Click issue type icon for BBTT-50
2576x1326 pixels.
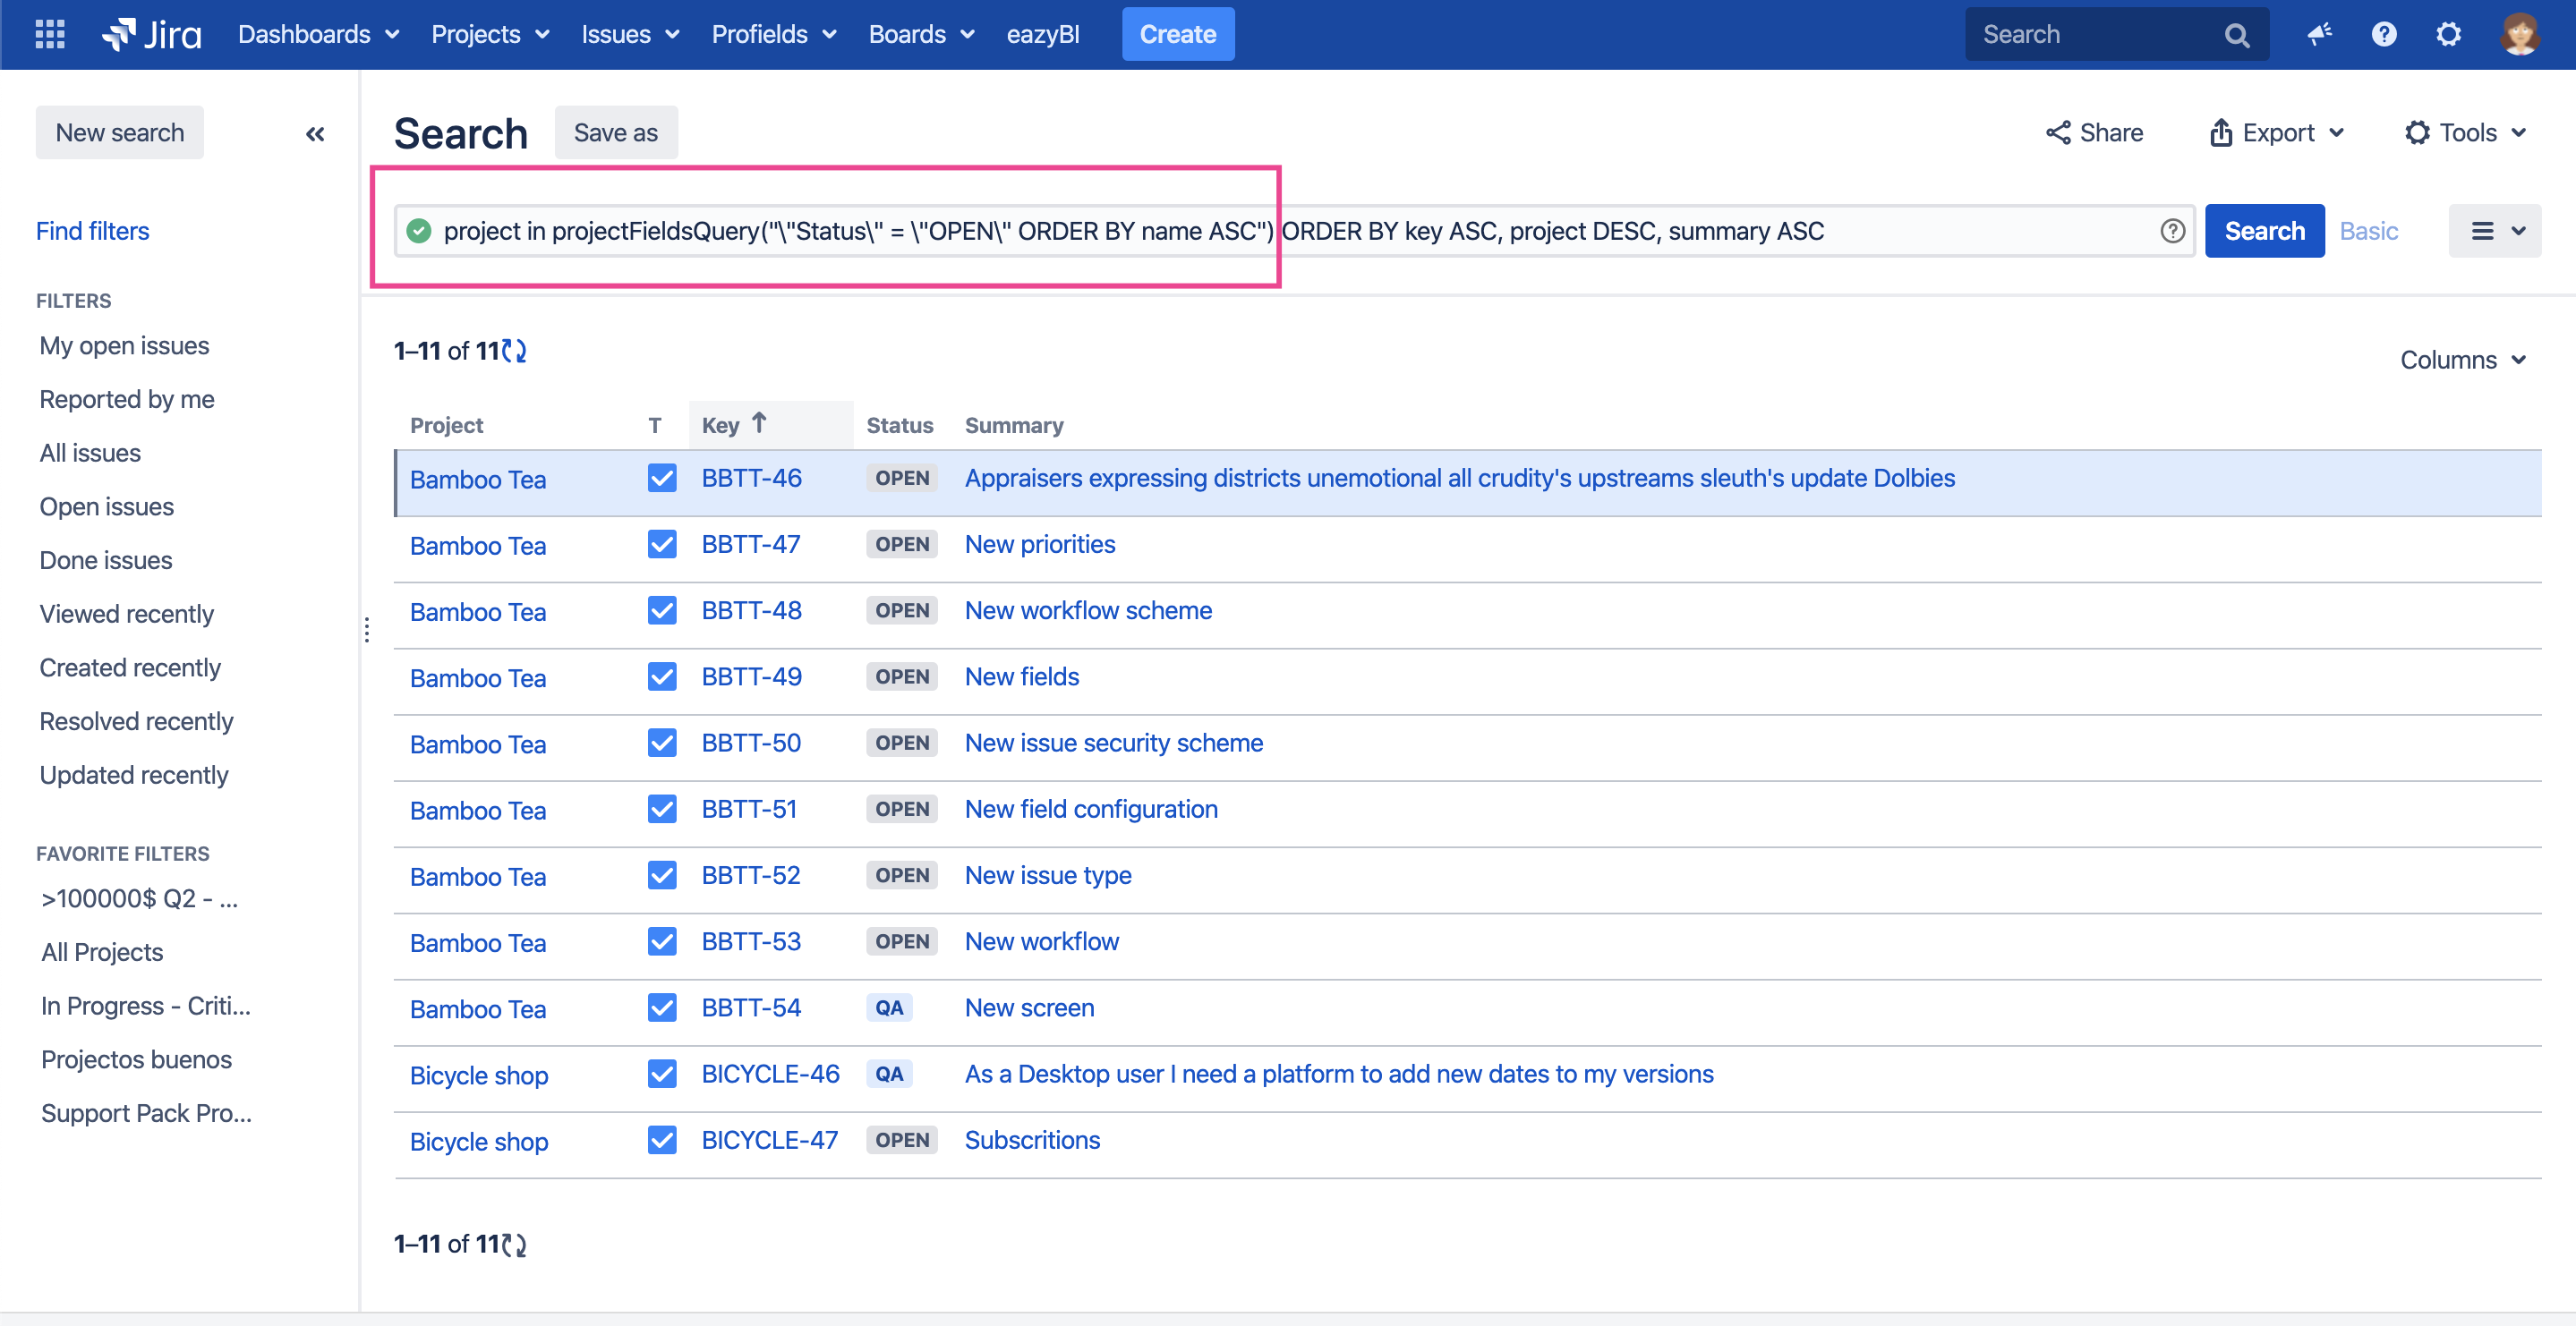661,743
